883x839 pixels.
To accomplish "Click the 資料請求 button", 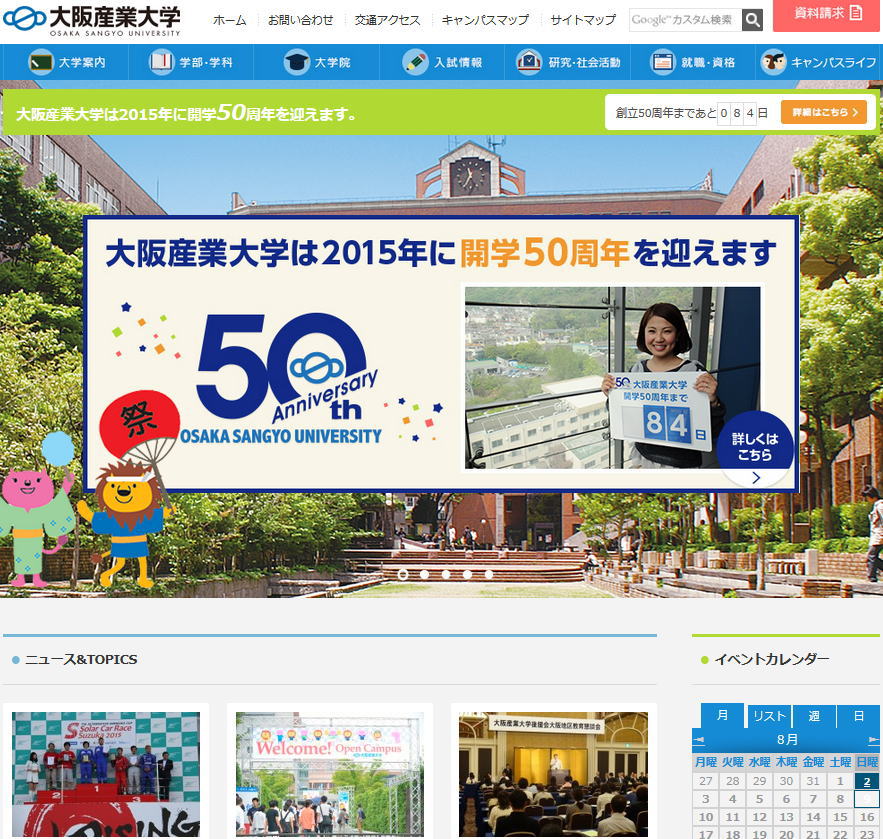I will click(826, 14).
